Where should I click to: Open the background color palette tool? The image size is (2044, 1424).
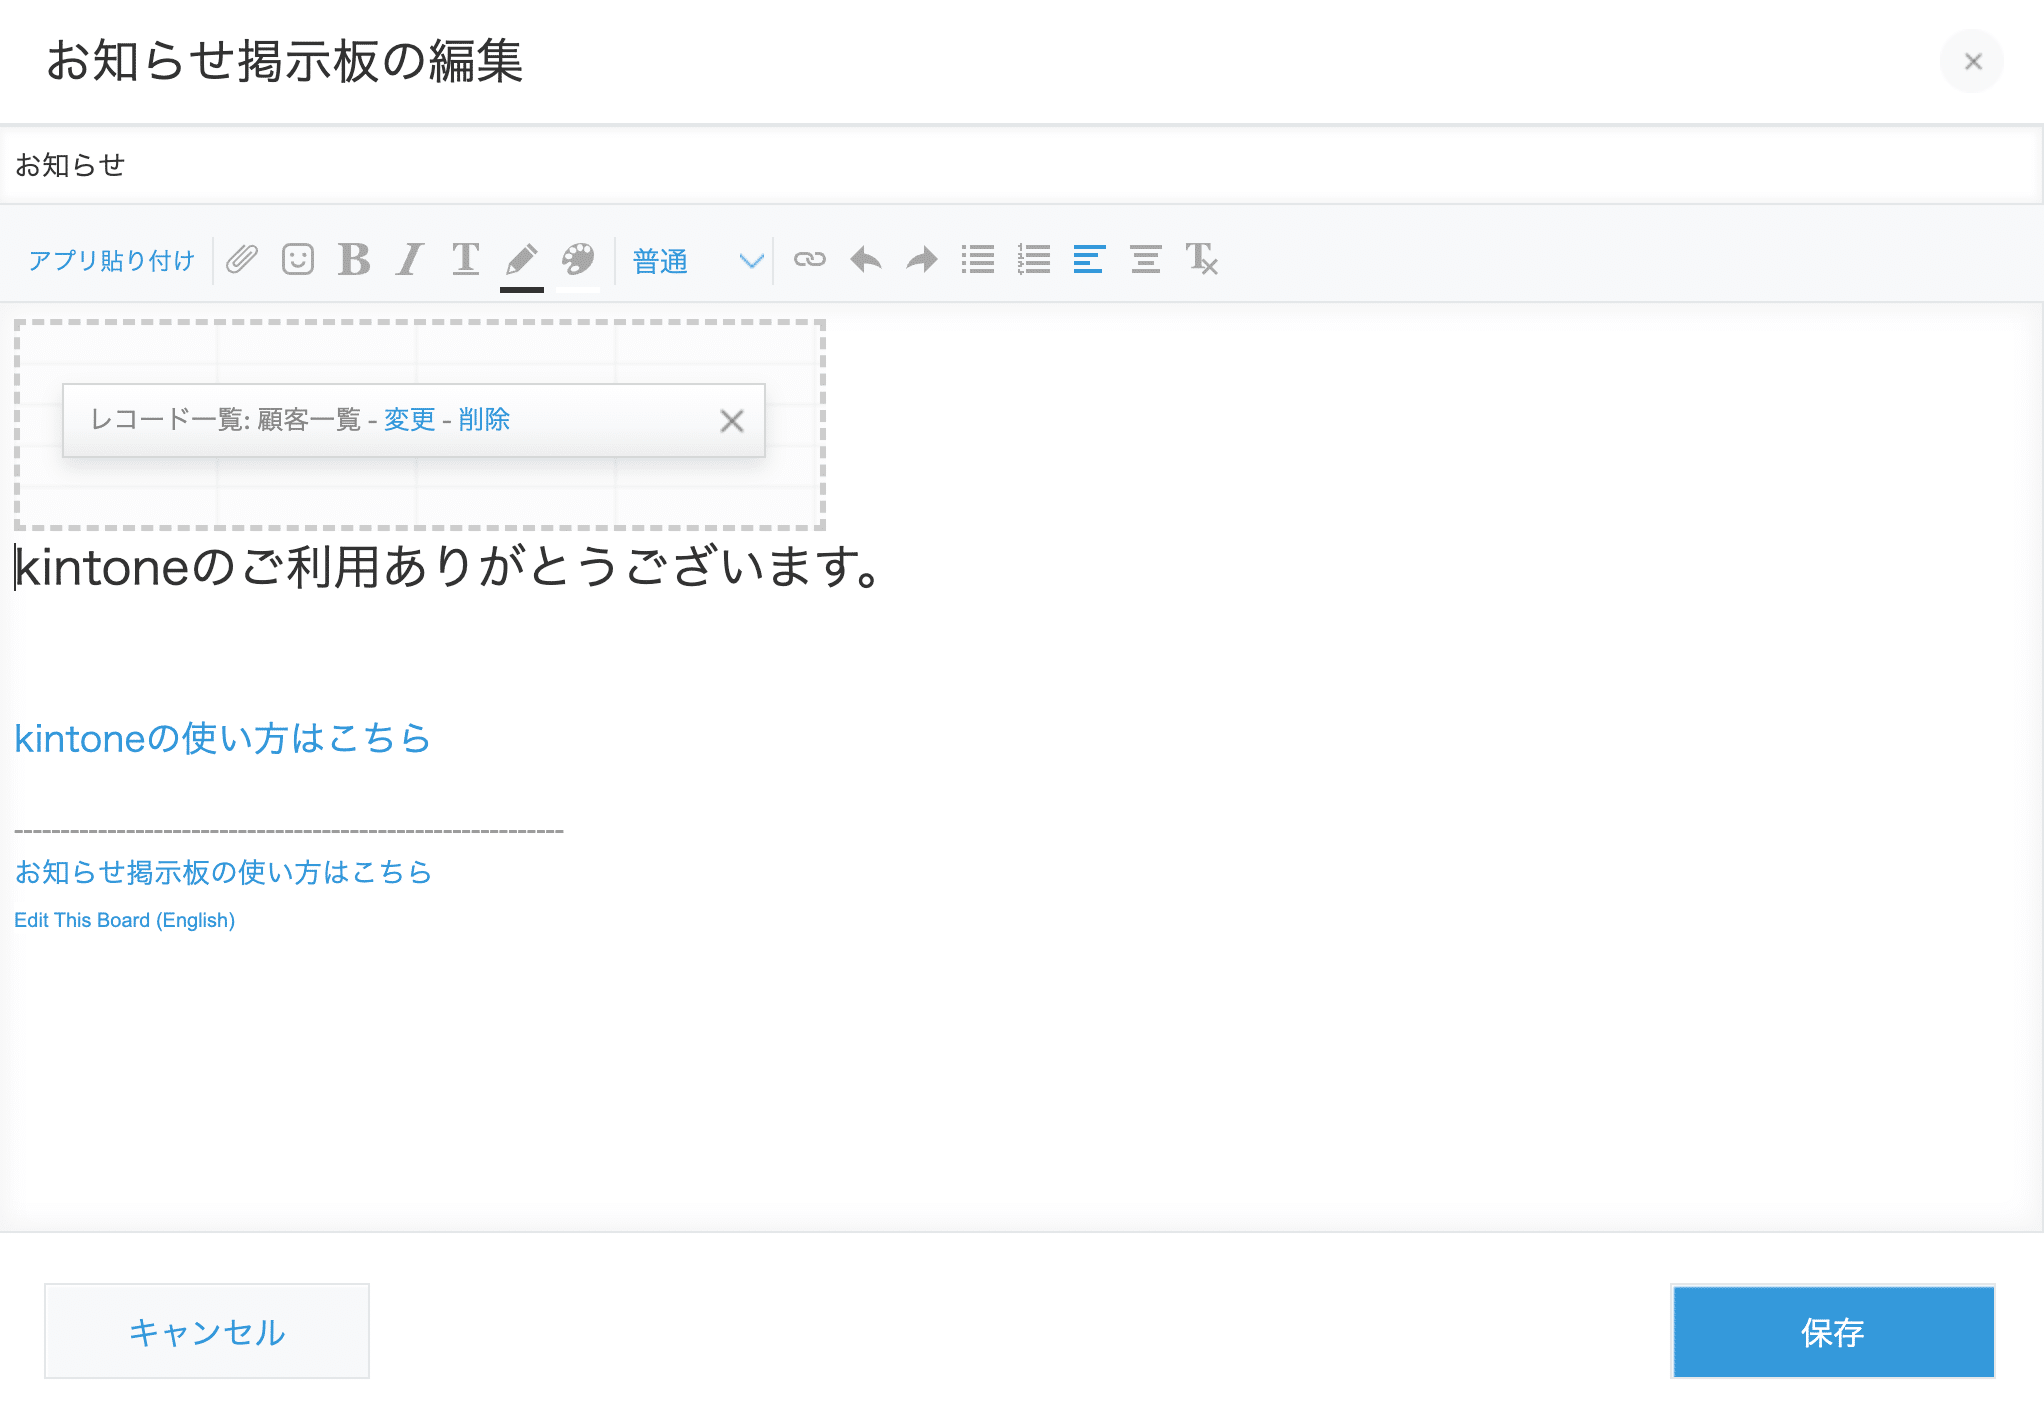pyautogui.click(x=578, y=262)
